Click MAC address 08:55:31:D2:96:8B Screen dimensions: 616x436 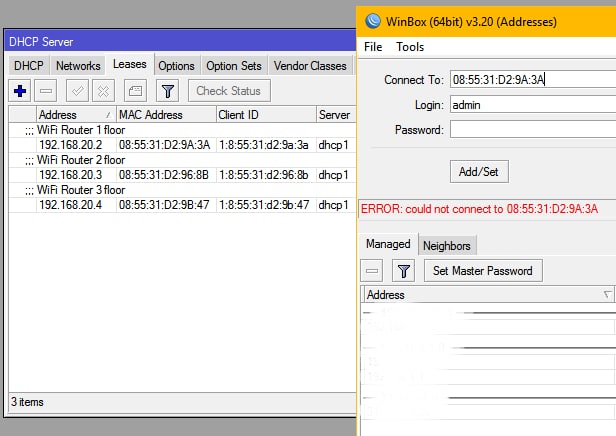click(x=164, y=175)
